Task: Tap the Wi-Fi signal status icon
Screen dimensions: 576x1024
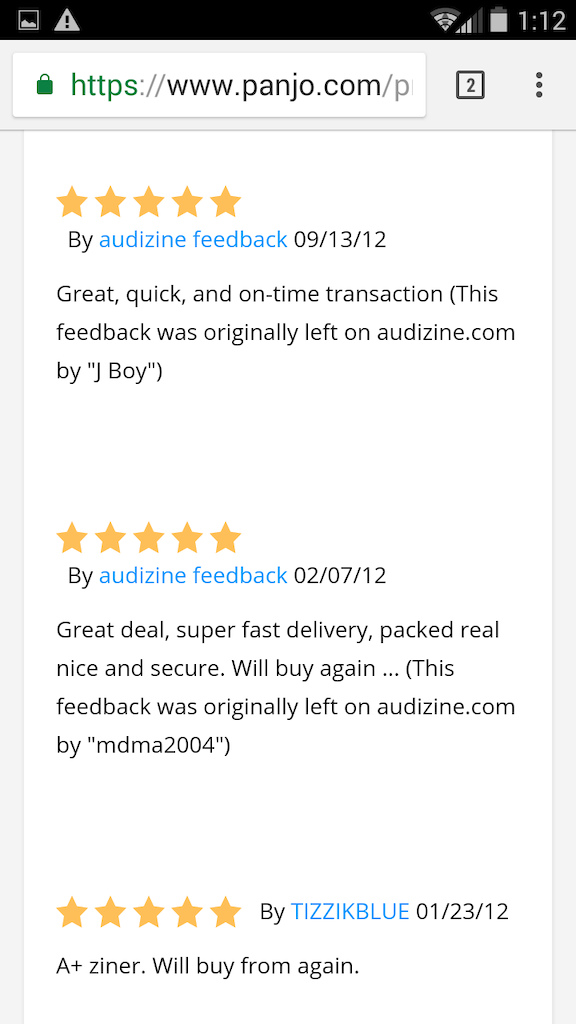Action: point(445,20)
